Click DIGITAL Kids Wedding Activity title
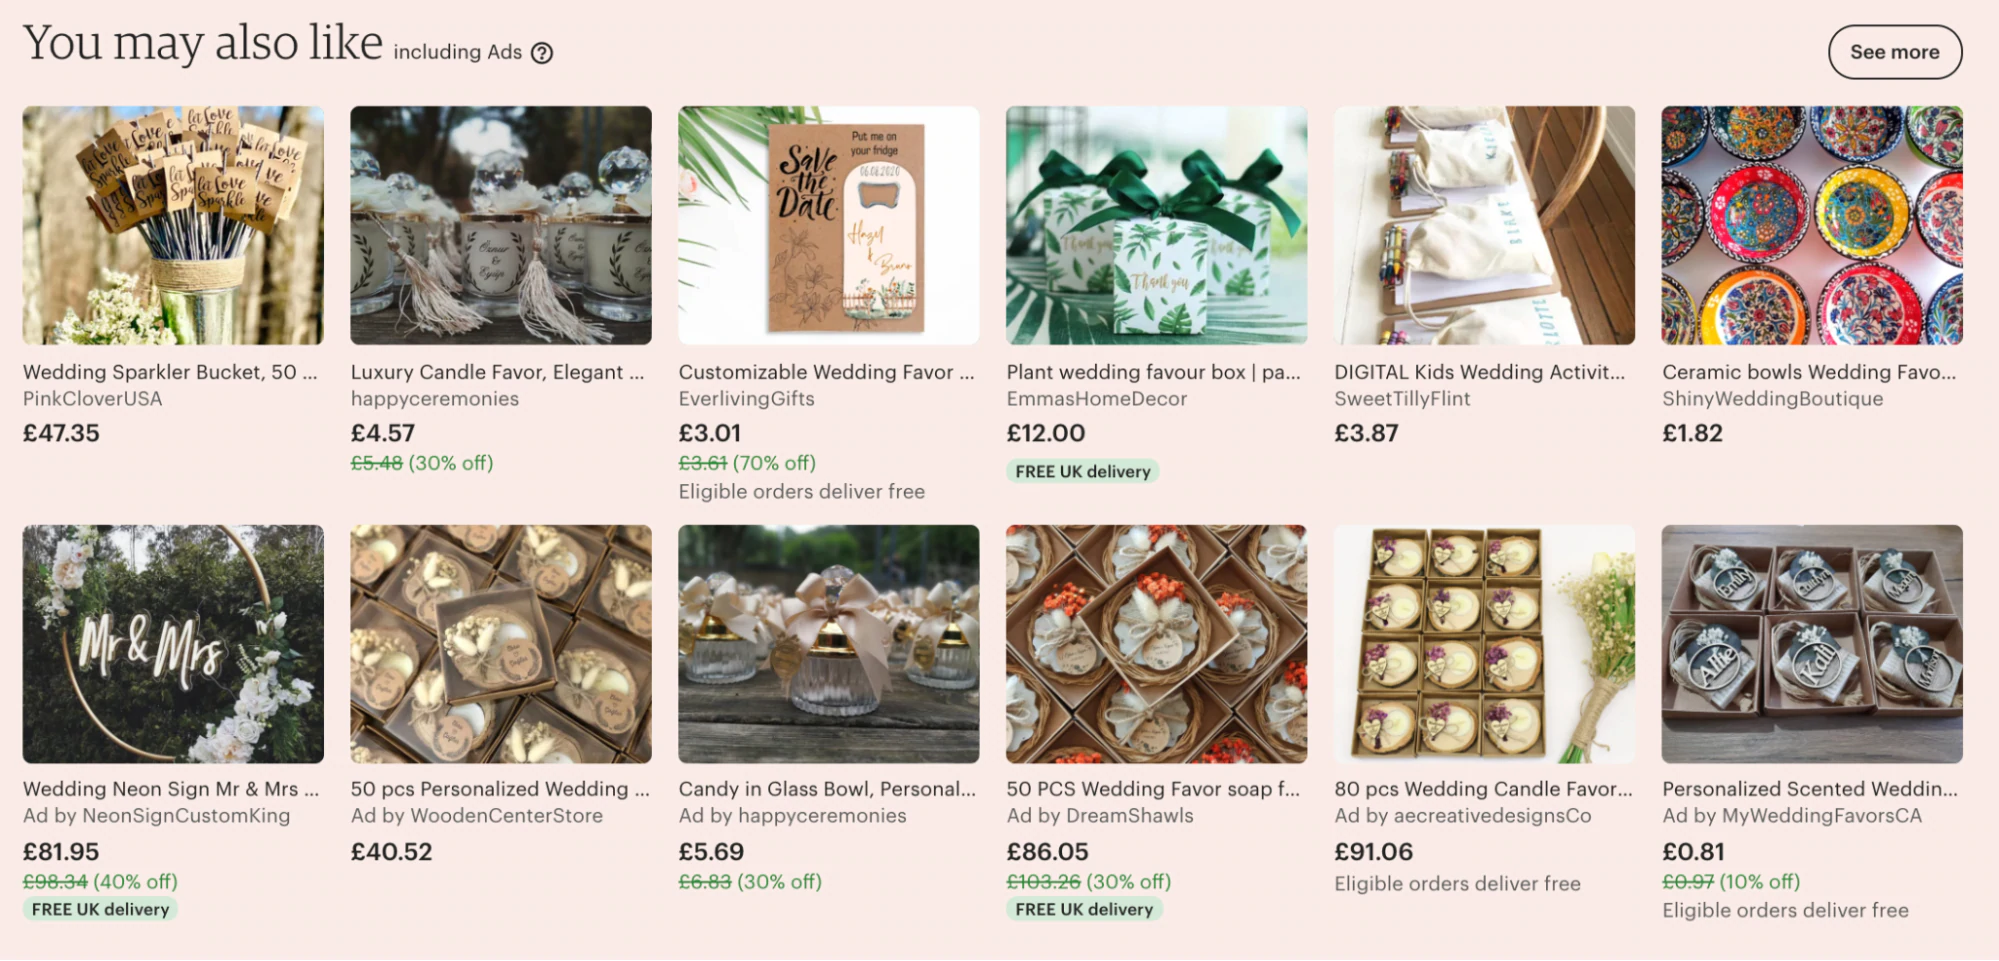This screenshot has height=961, width=1999. coord(1480,372)
